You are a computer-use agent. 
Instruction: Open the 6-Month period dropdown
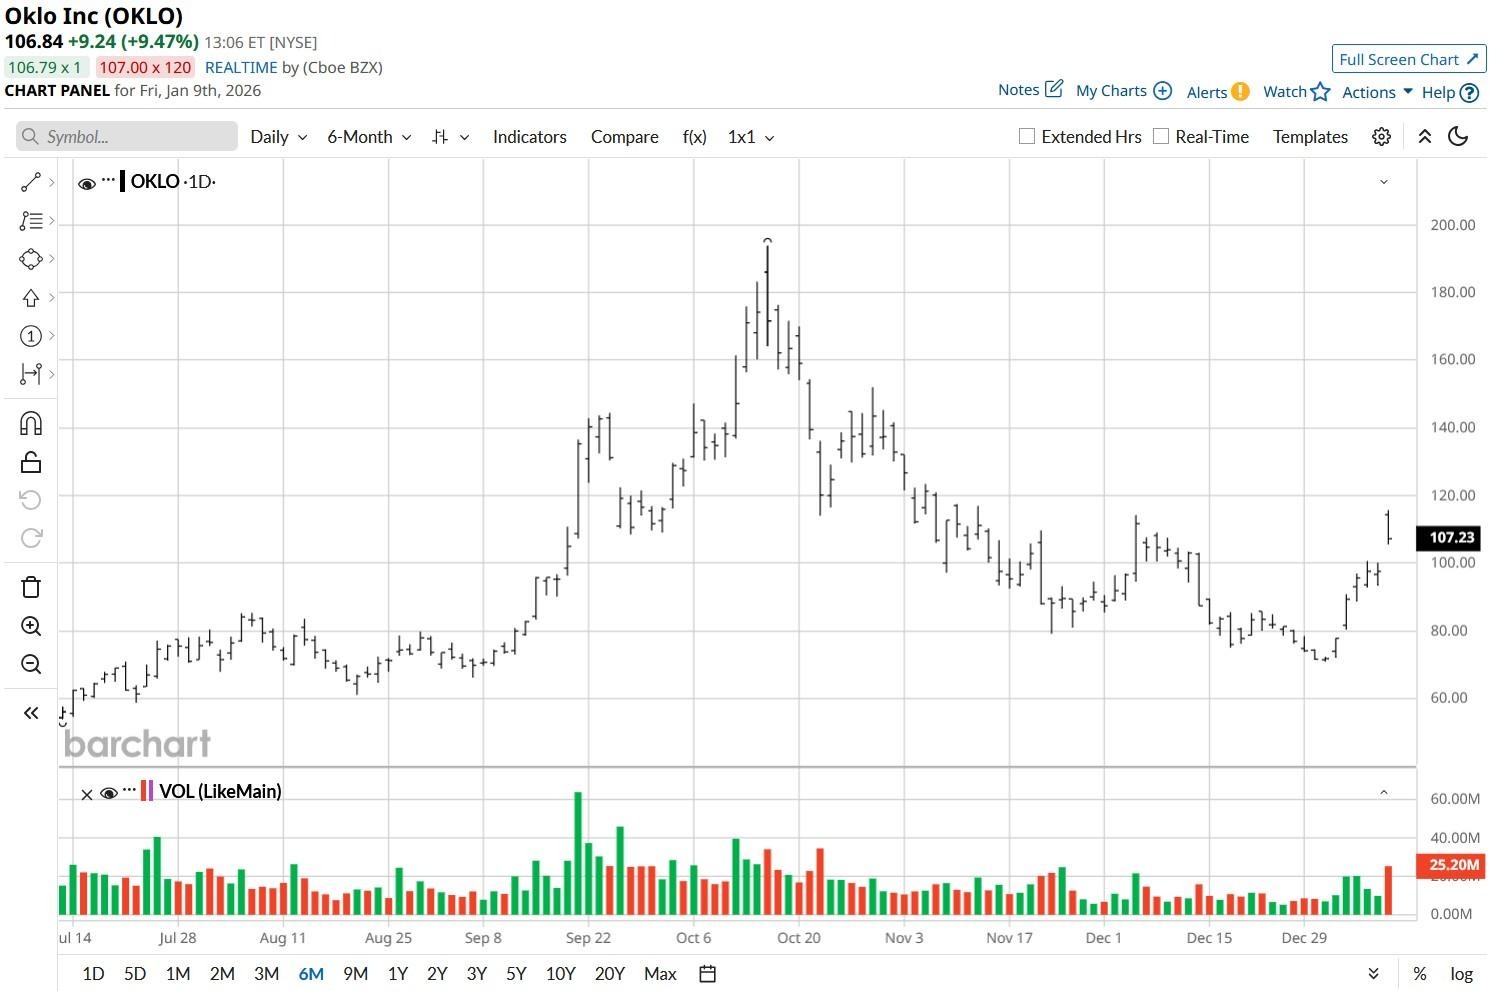[x=369, y=137]
